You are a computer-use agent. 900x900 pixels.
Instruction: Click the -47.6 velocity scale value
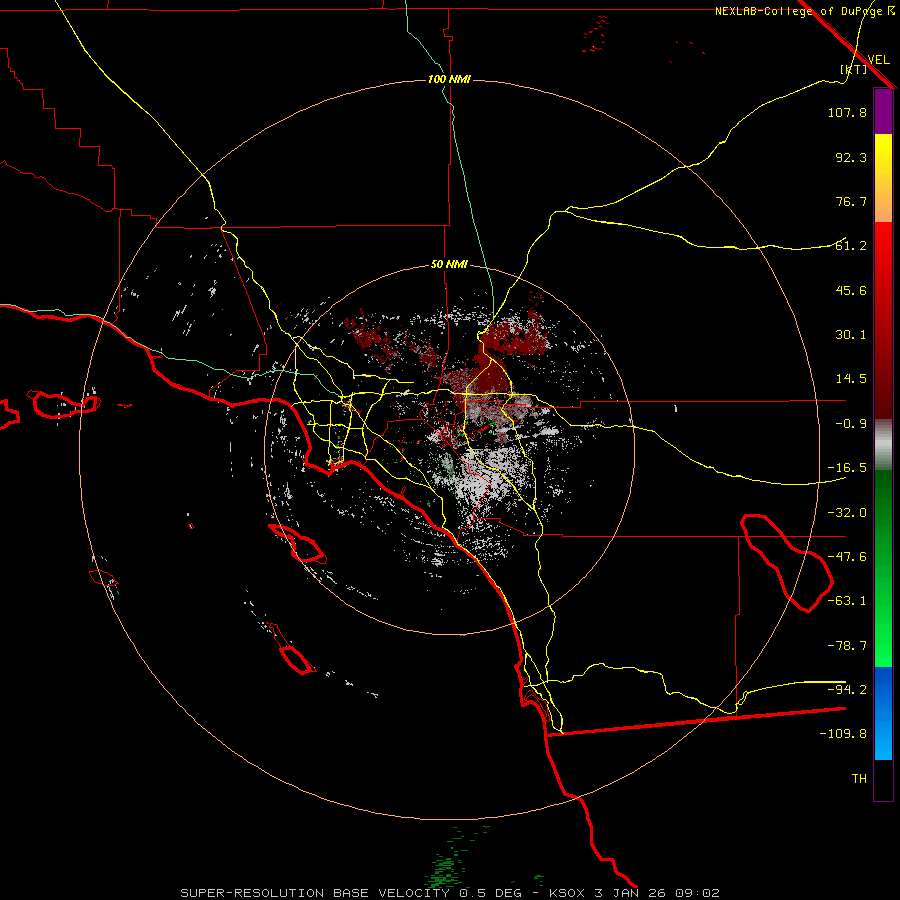coord(847,557)
